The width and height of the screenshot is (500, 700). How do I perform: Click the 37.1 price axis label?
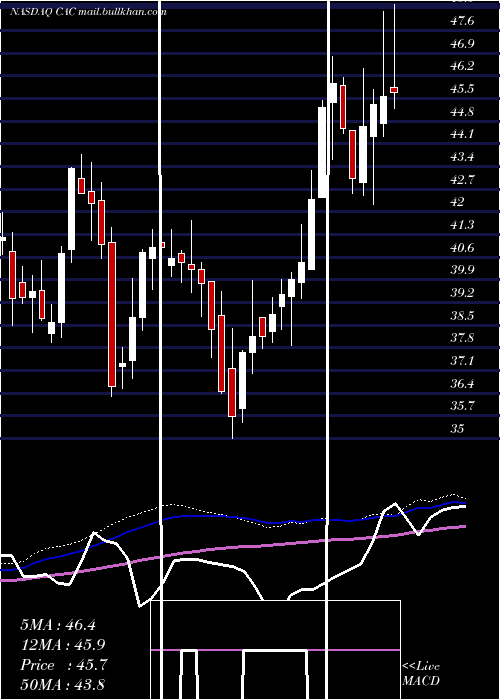coord(462,360)
